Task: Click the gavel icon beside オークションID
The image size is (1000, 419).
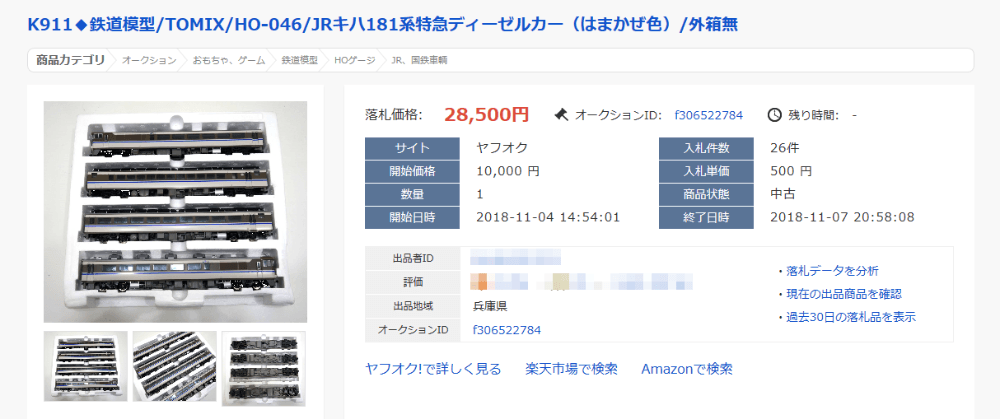Action: 561,114
